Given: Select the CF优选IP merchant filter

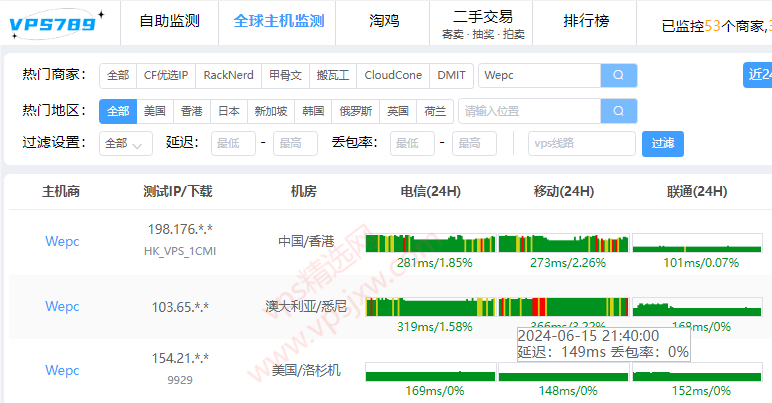Looking at the screenshot, I should coord(166,75).
